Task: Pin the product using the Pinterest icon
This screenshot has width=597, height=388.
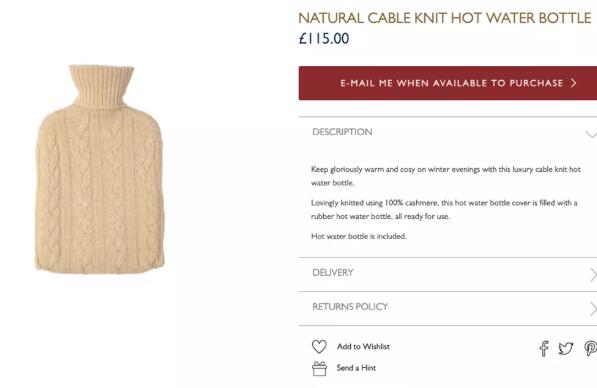Action: coord(591,348)
